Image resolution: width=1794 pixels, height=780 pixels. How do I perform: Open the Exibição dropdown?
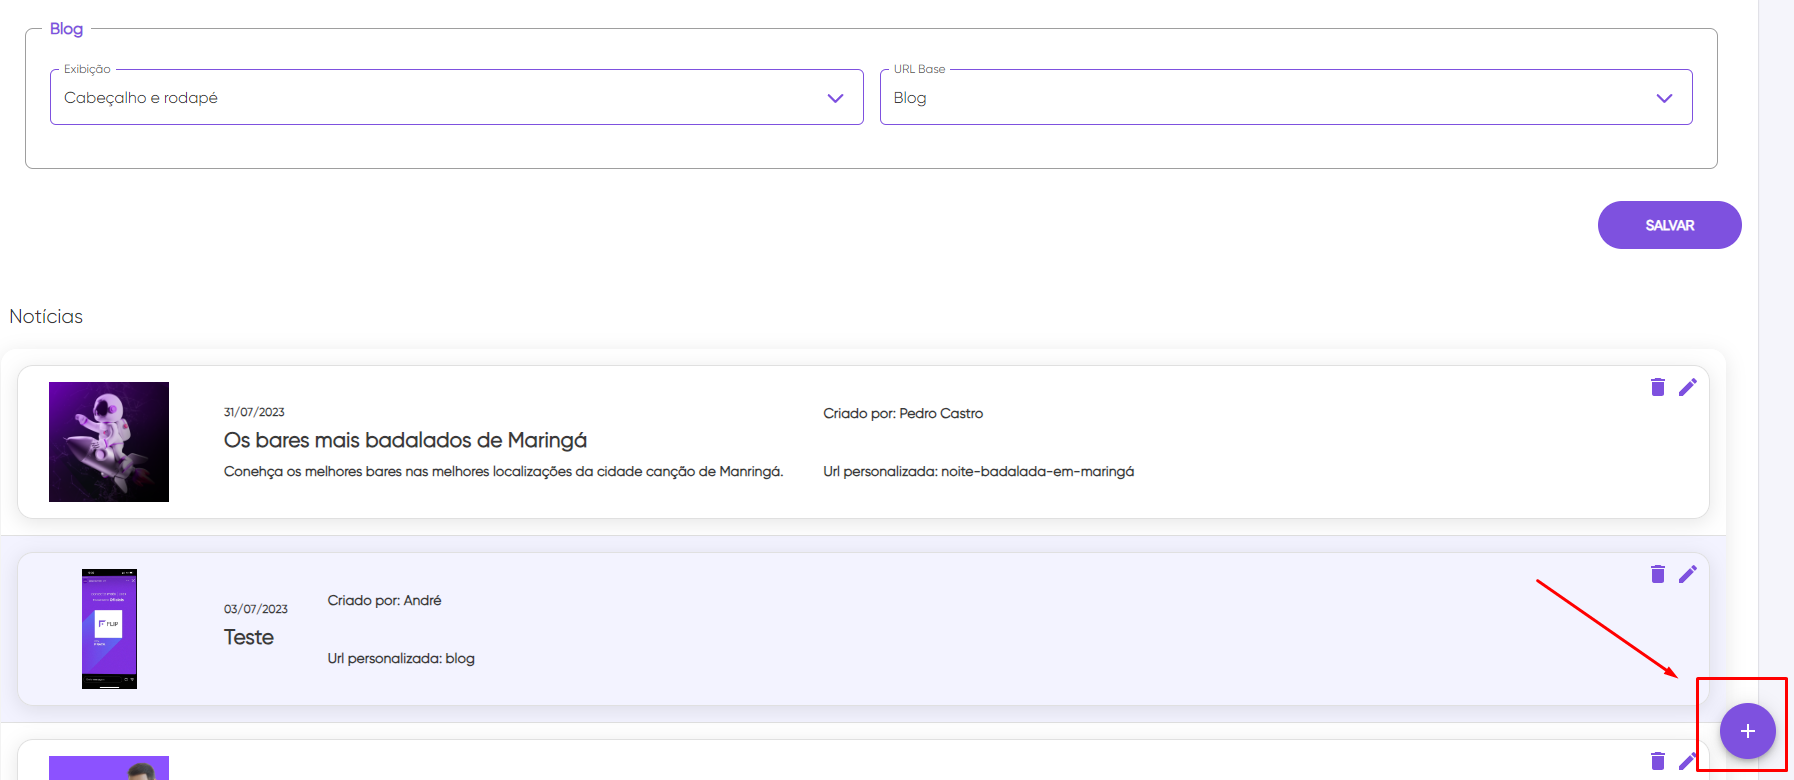457,97
